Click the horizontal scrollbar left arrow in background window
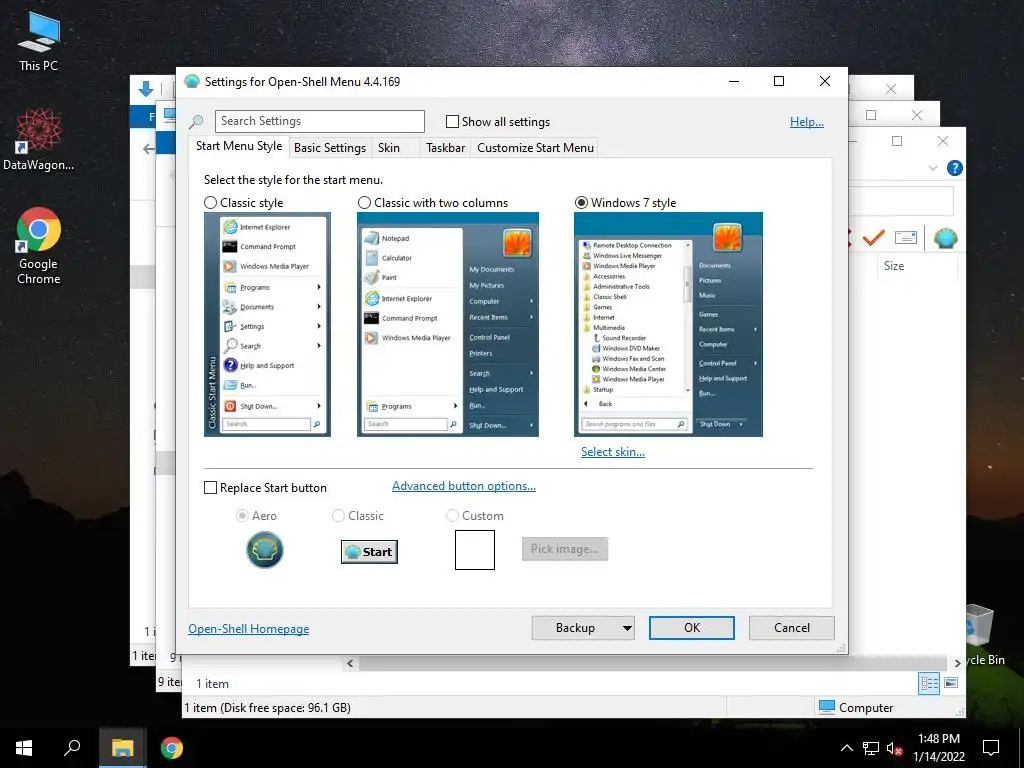Viewport: 1024px width, 768px height. [x=351, y=664]
